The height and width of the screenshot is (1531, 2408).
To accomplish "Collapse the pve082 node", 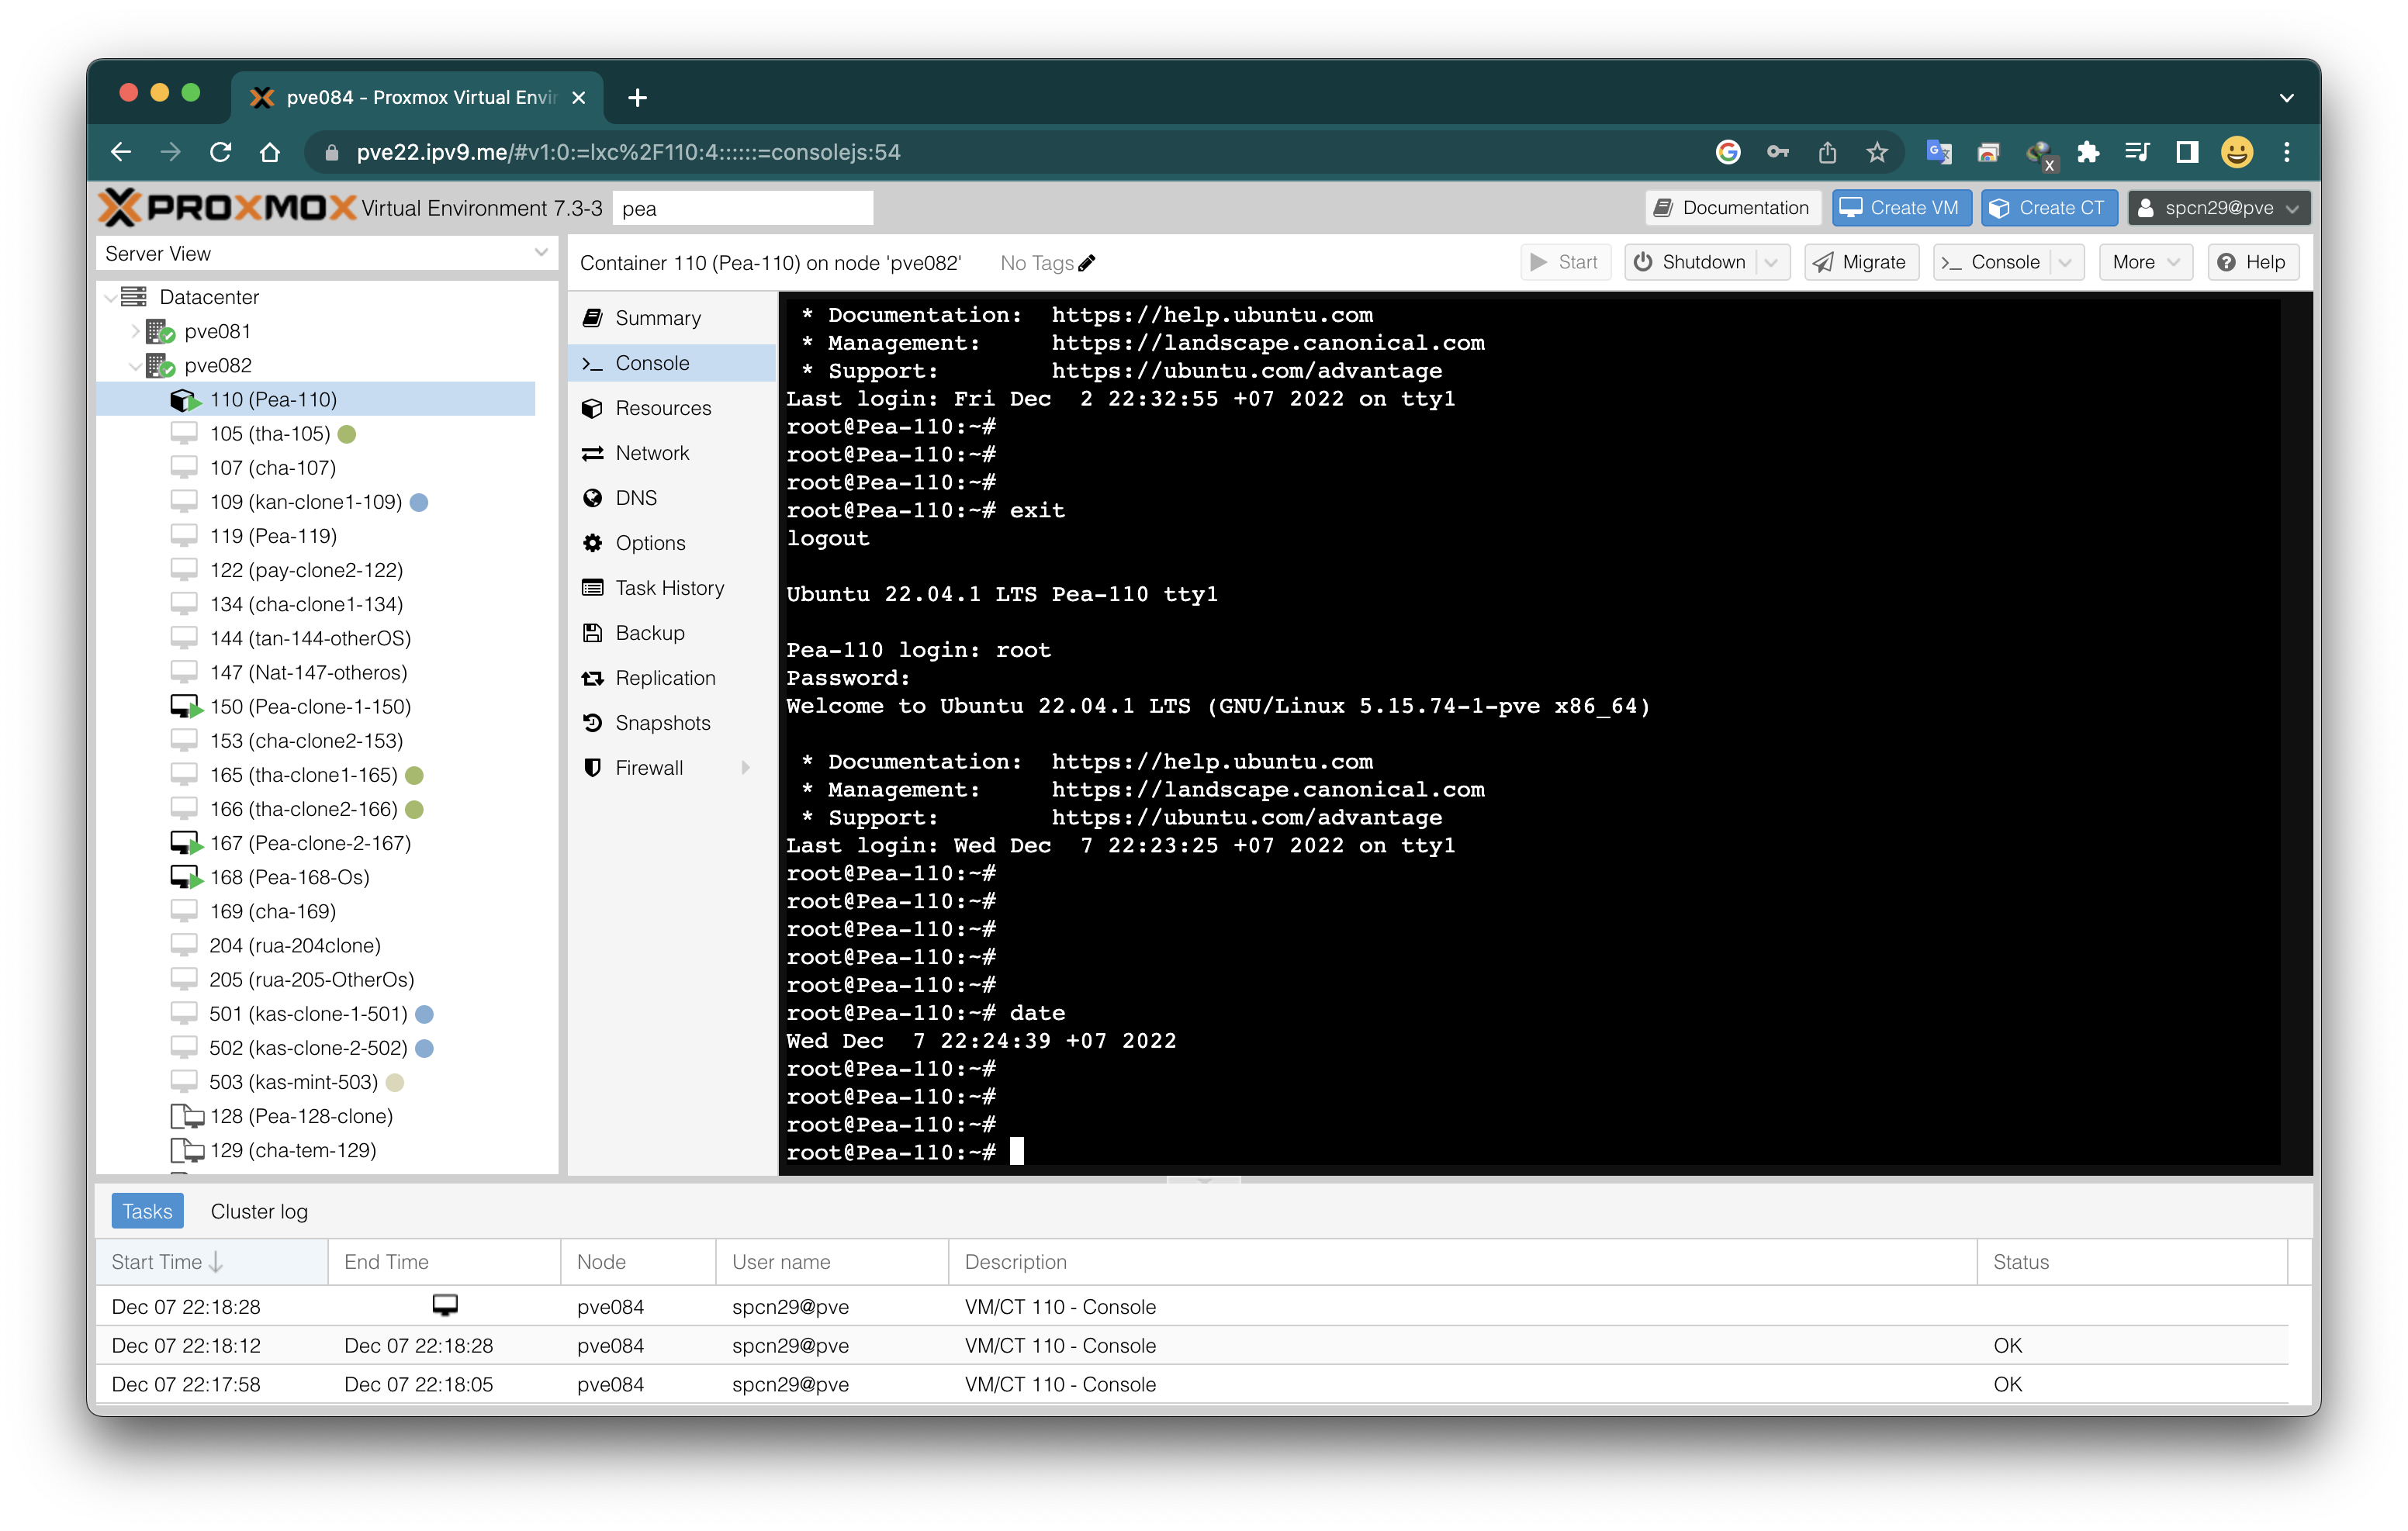I will coord(135,366).
